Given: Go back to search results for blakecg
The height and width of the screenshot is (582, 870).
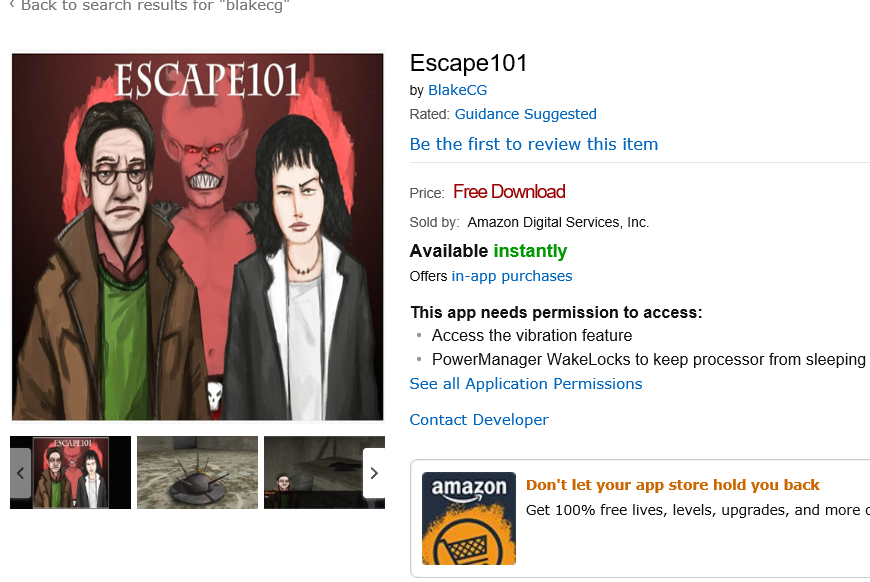Looking at the screenshot, I should click(155, 6).
